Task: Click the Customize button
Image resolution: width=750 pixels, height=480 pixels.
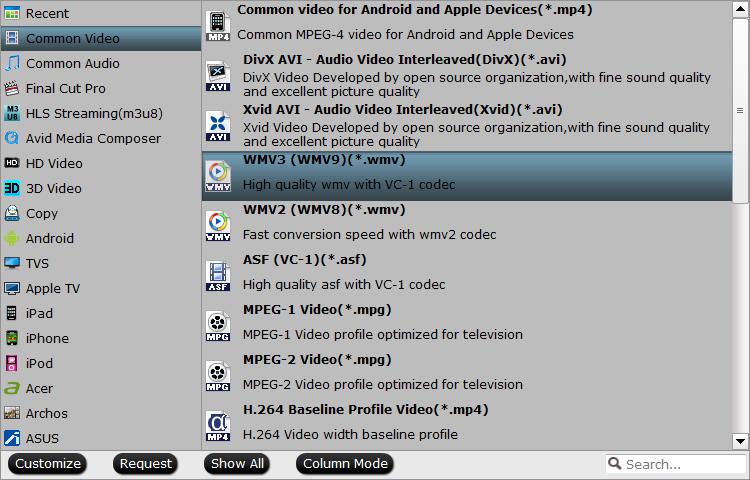Action: [x=48, y=464]
